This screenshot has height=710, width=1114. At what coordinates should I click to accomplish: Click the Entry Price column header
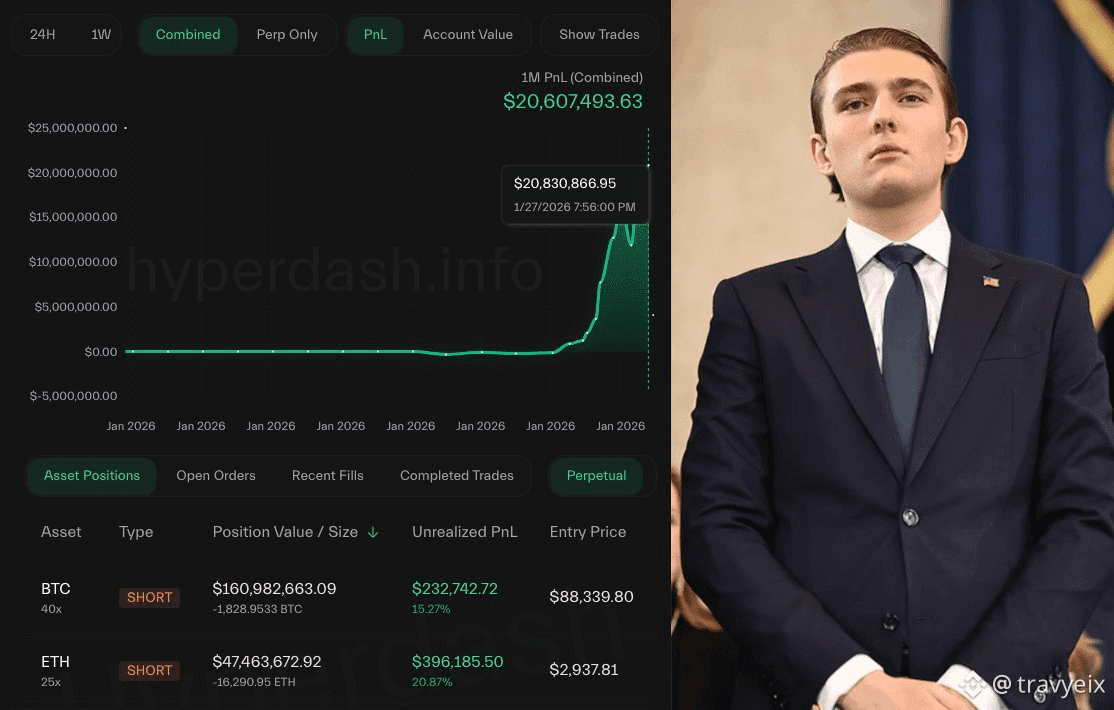click(x=588, y=532)
